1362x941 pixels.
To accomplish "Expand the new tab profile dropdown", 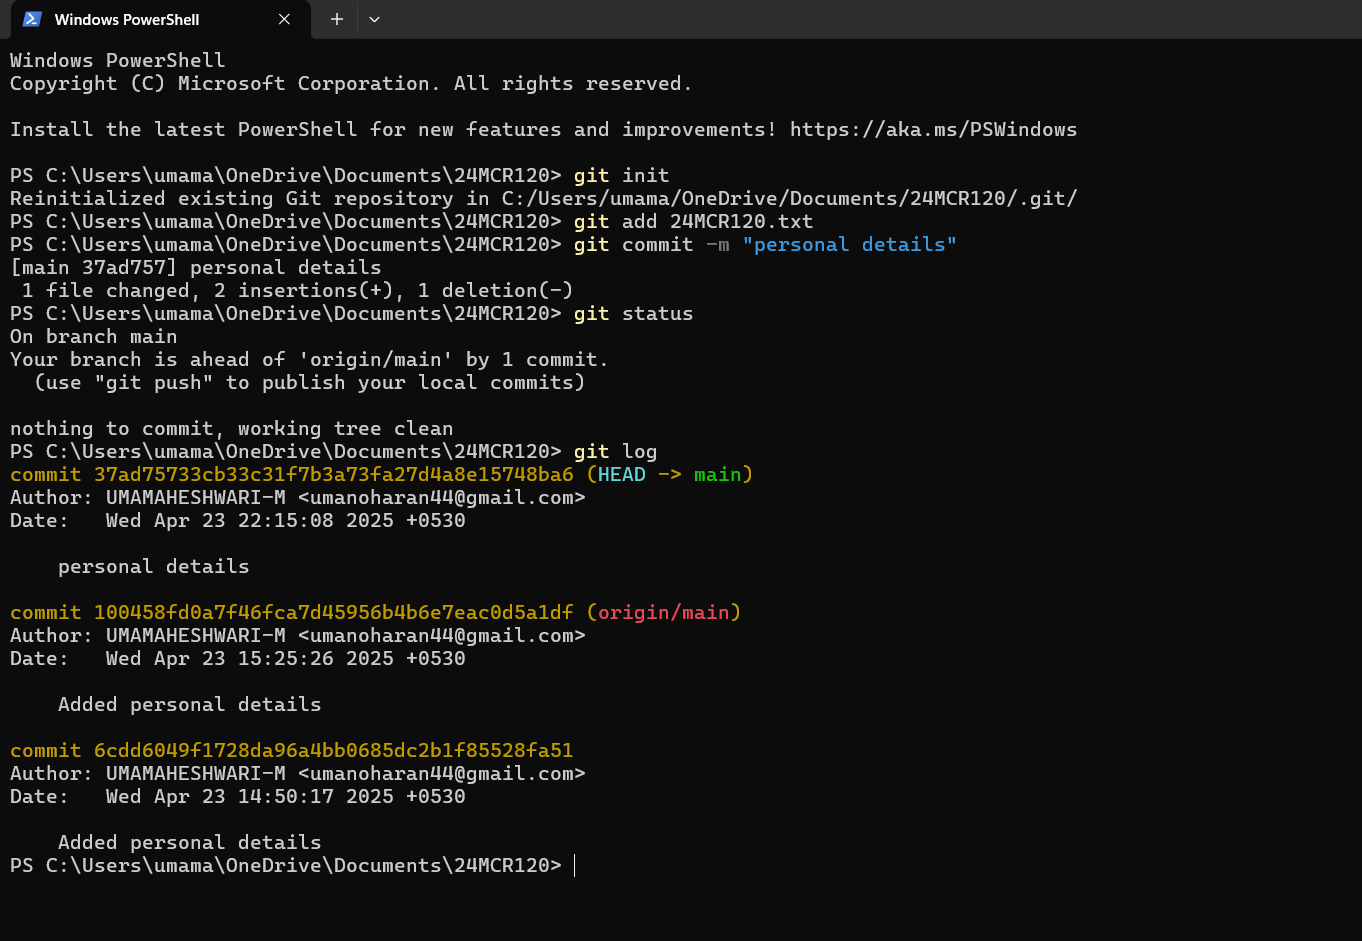I will coord(374,19).
